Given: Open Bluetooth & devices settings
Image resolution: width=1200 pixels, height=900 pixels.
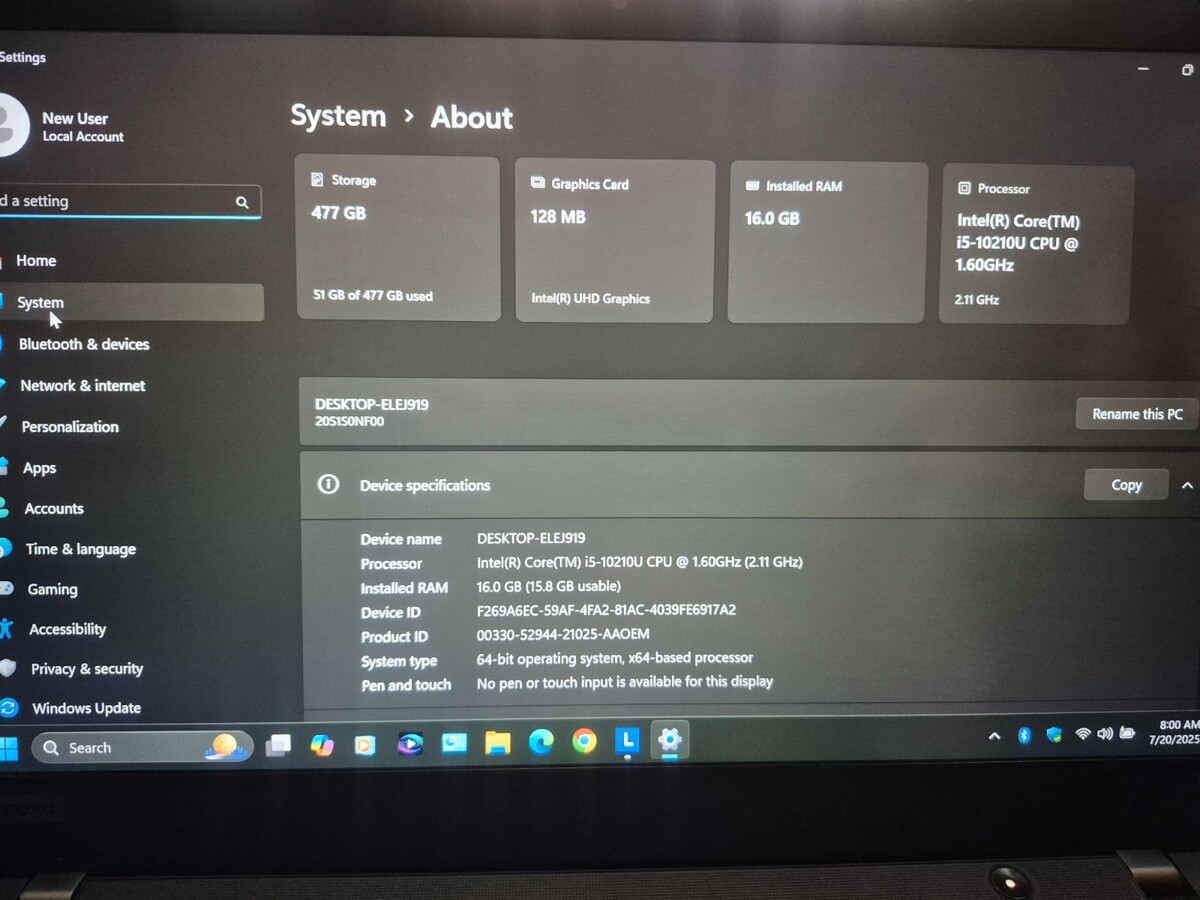Looking at the screenshot, I should pyautogui.click(x=84, y=344).
